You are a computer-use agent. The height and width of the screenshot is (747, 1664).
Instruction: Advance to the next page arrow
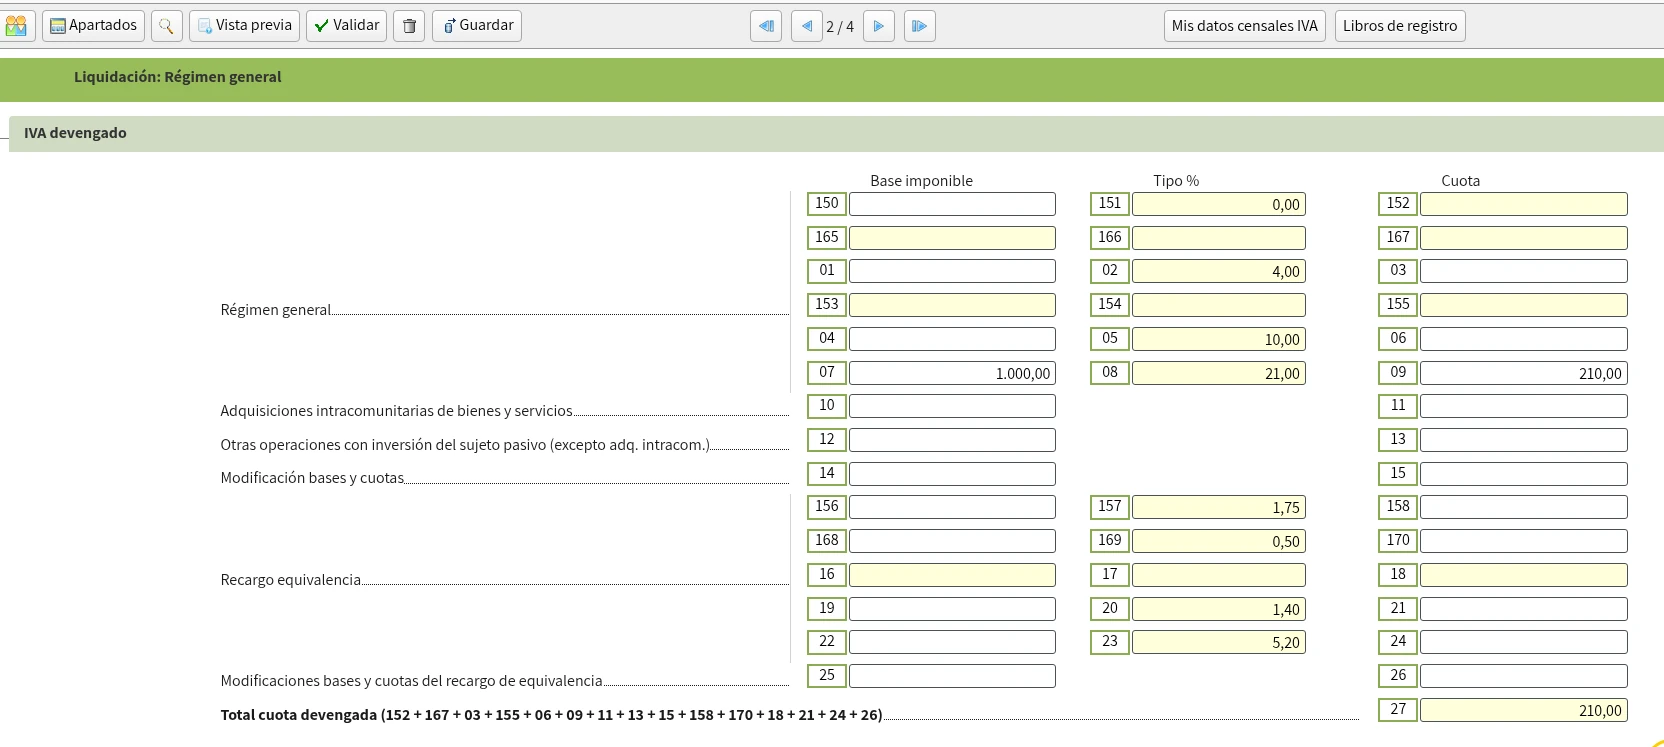pyautogui.click(x=878, y=26)
